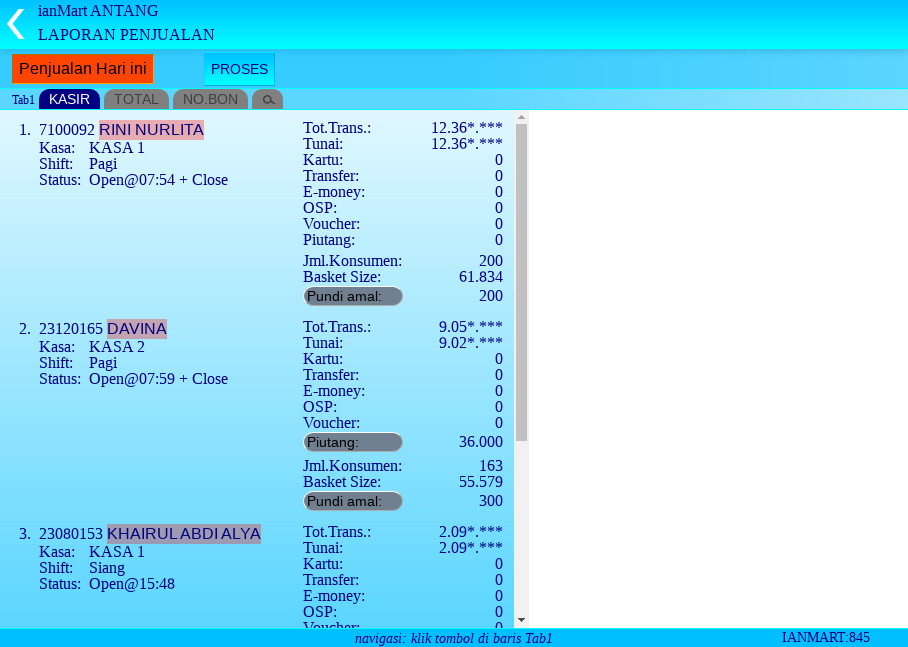This screenshot has height=647, width=908.
Task: Select cashier name DAVINA
Action: pyautogui.click(x=137, y=328)
